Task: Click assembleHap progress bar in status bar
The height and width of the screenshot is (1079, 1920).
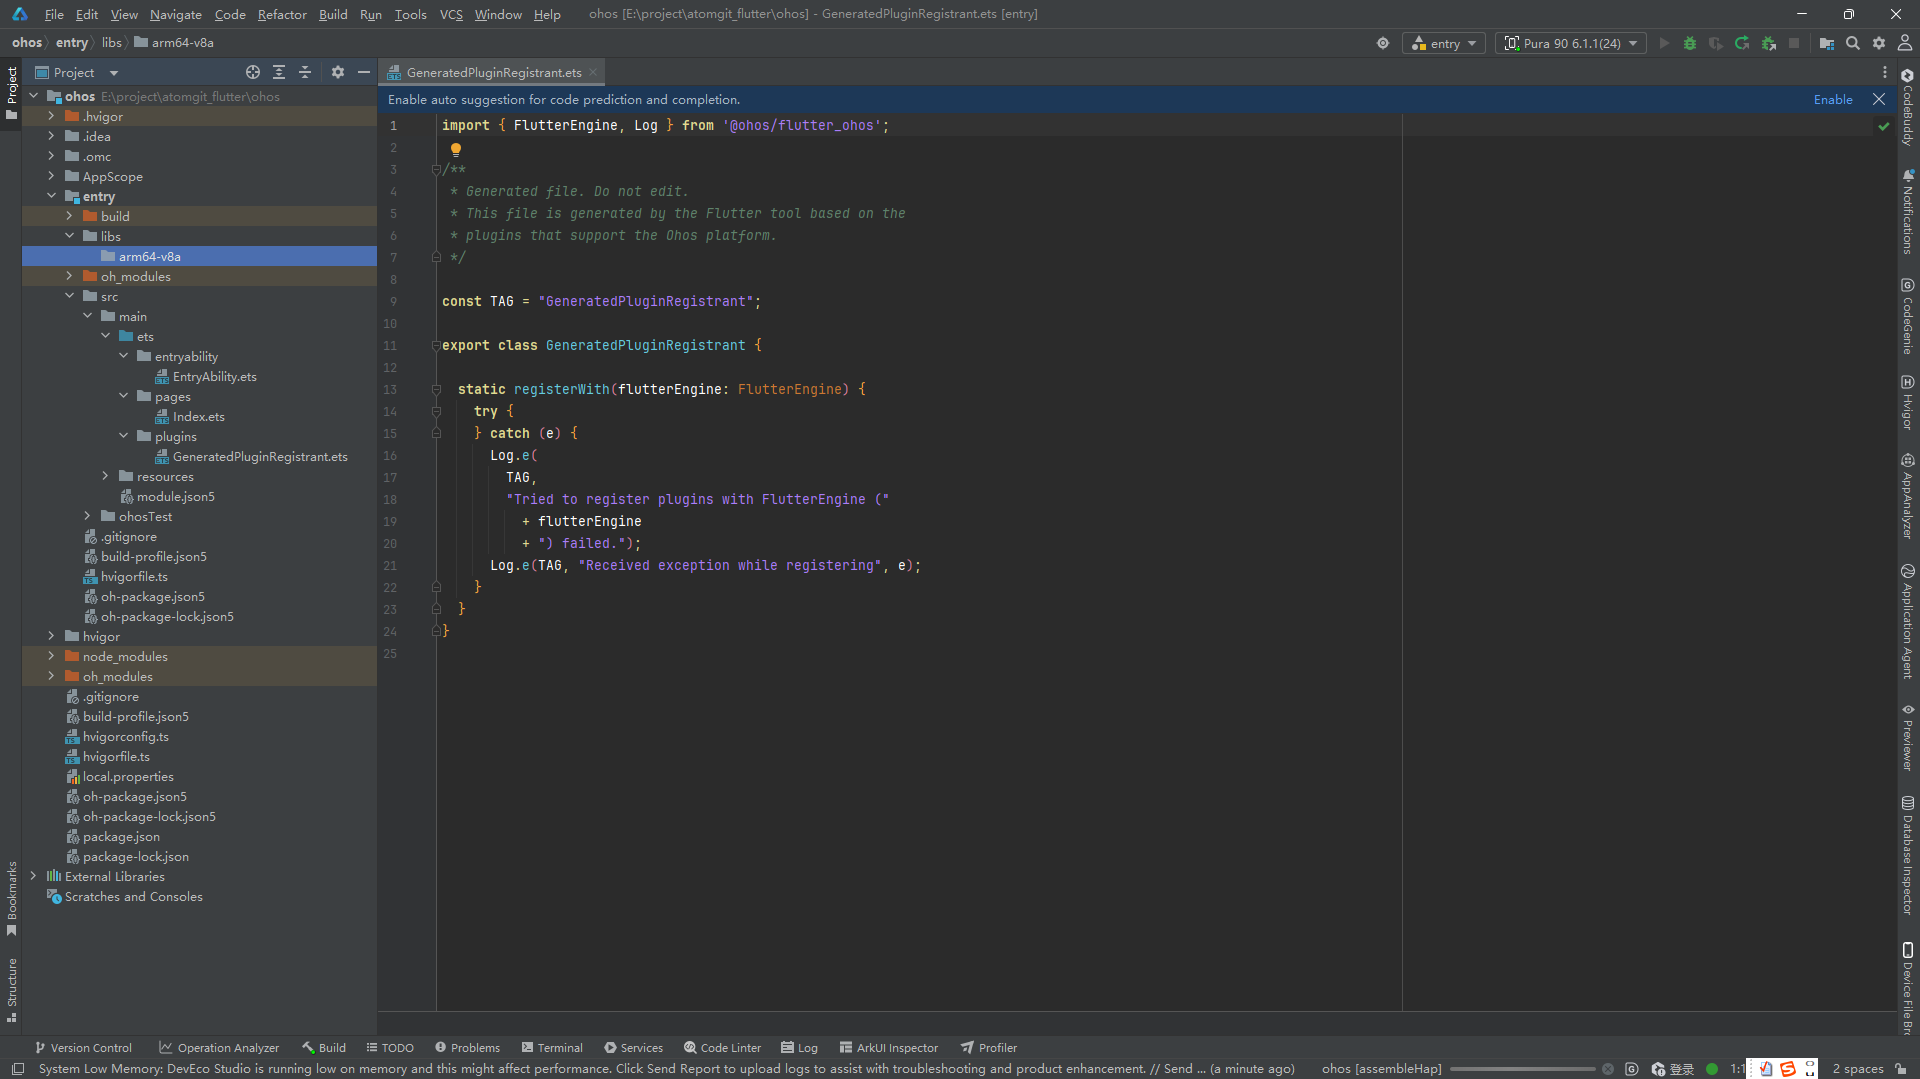Action: click(1522, 1069)
